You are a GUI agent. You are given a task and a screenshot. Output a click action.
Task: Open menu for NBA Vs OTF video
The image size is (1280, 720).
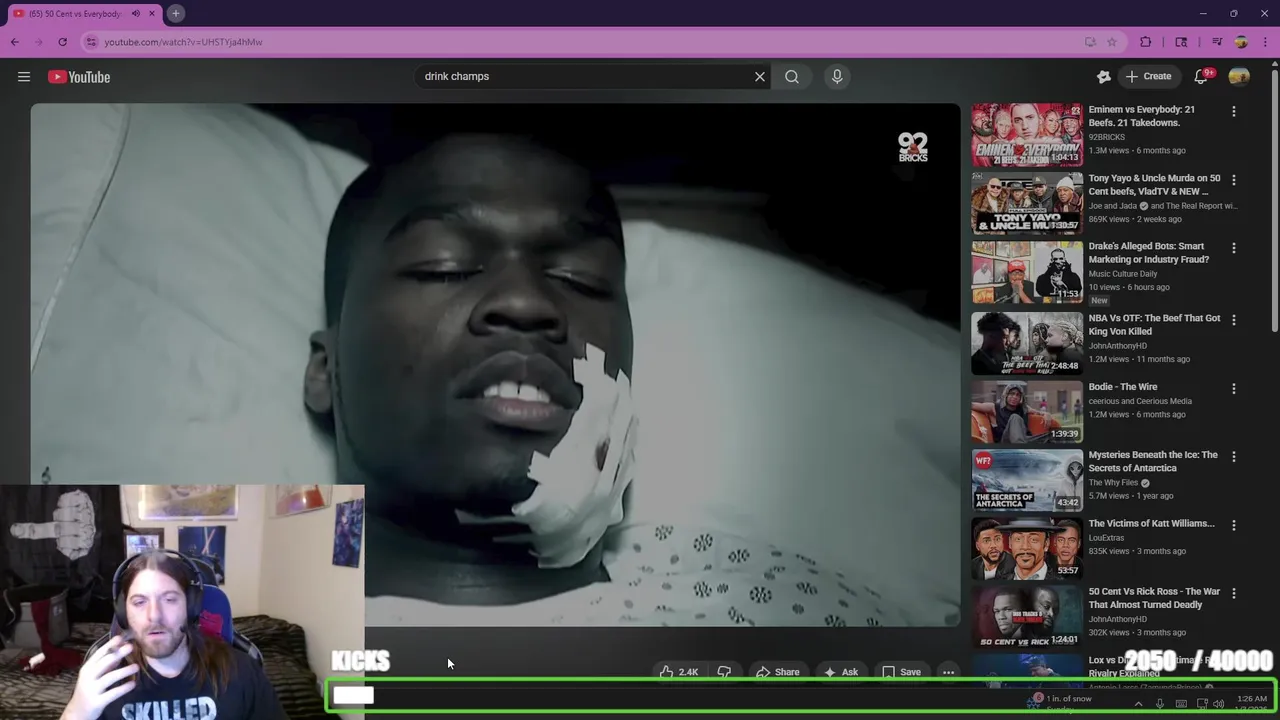[1234, 320]
